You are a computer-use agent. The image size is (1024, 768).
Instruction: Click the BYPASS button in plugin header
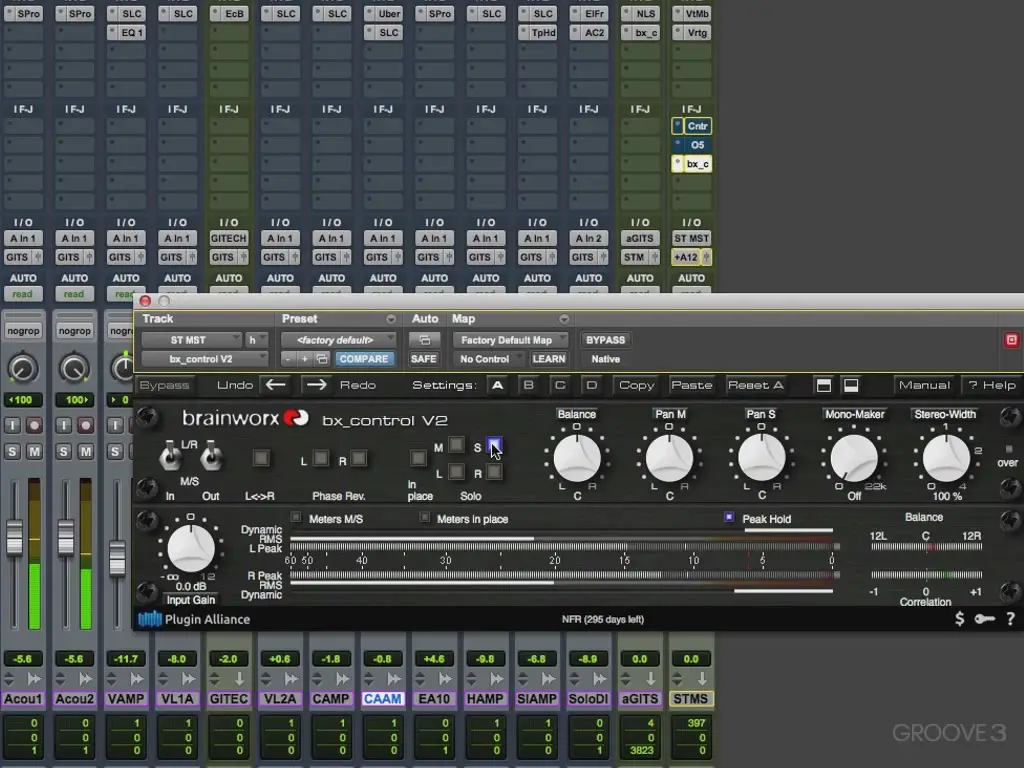605,340
